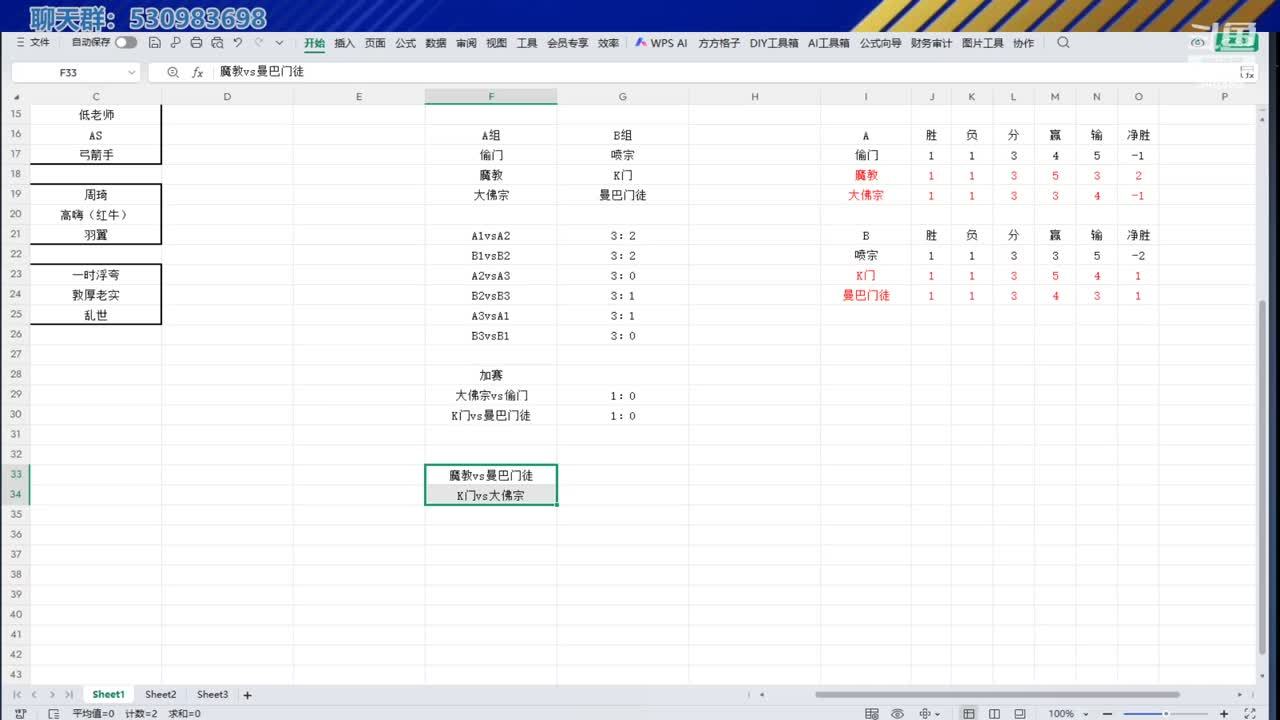The height and width of the screenshot is (720, 1280).
Task: Toggle the eye reading mode icon in status bar
Action: (x=897, y=714)
